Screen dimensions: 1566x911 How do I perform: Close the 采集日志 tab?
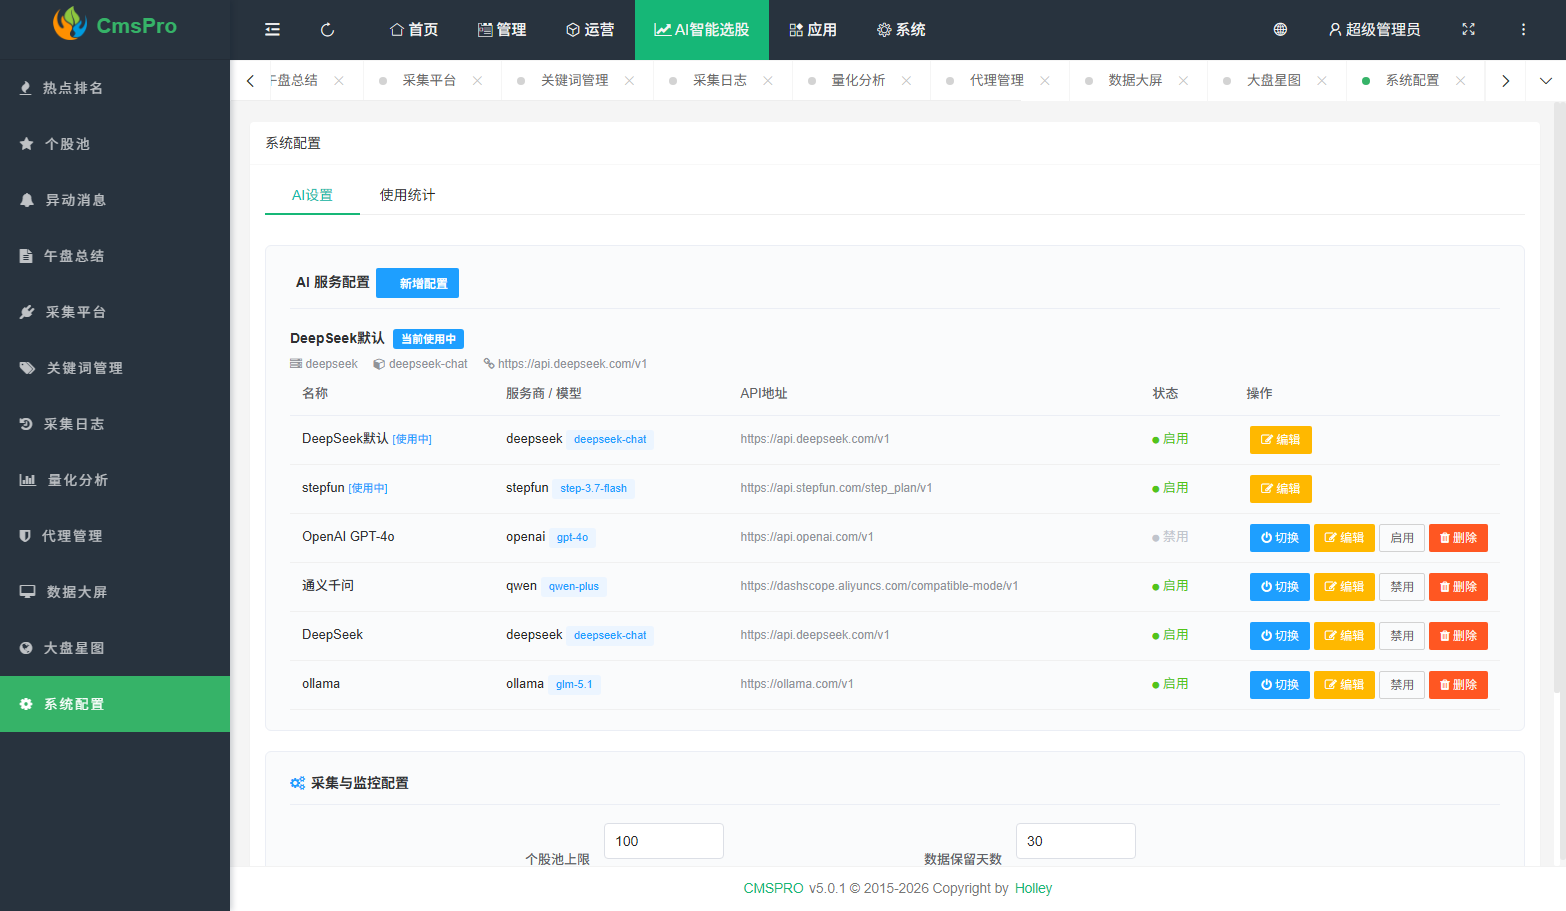pyautogui.click(x=767, y=81)
